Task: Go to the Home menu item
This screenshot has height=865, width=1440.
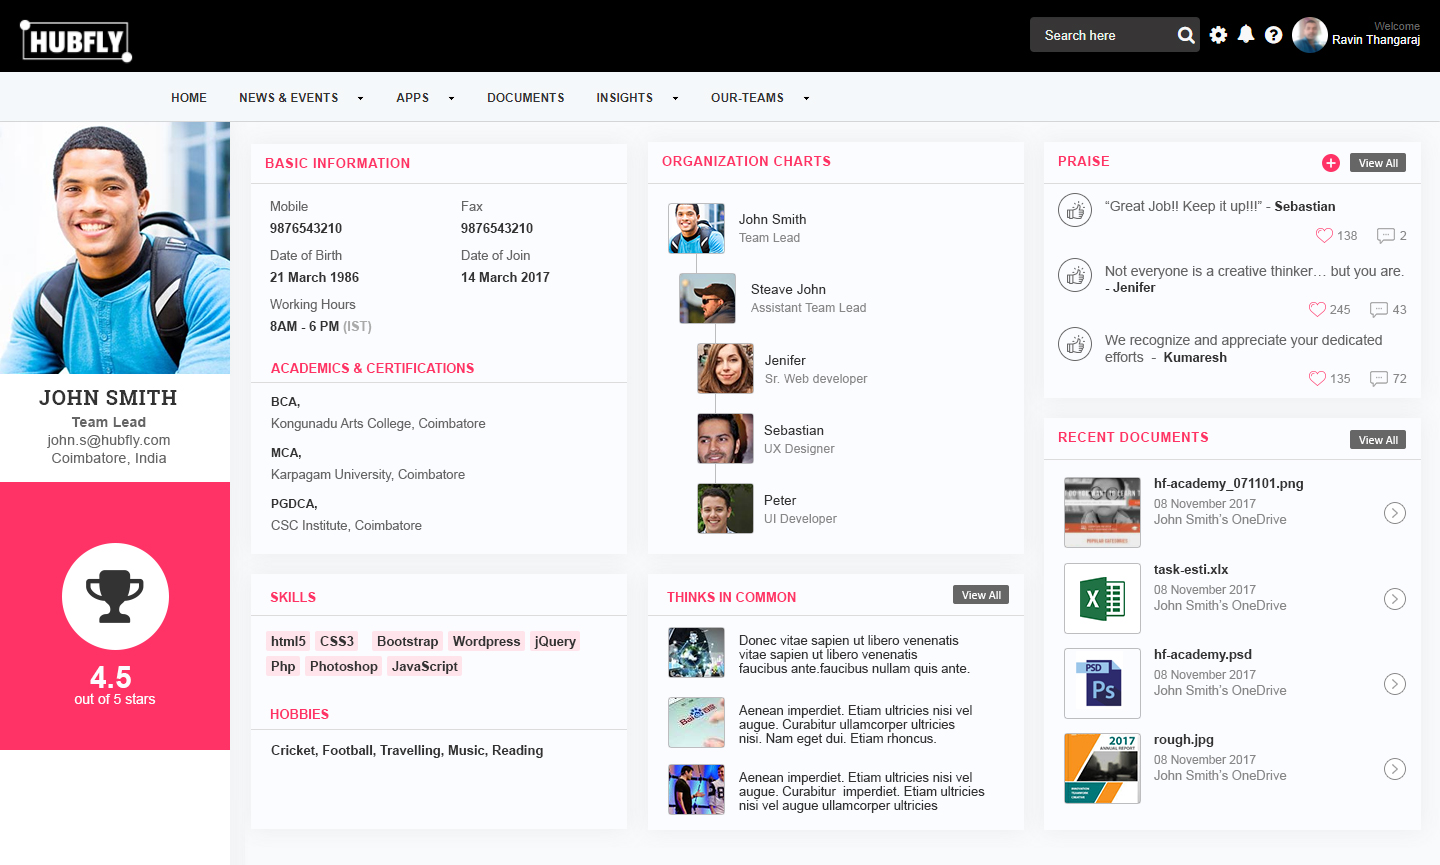Action: click(x=189, y=98)
